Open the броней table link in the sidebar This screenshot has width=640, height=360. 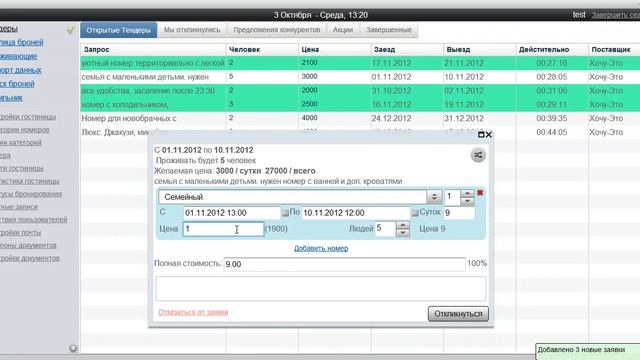[22, 42]
